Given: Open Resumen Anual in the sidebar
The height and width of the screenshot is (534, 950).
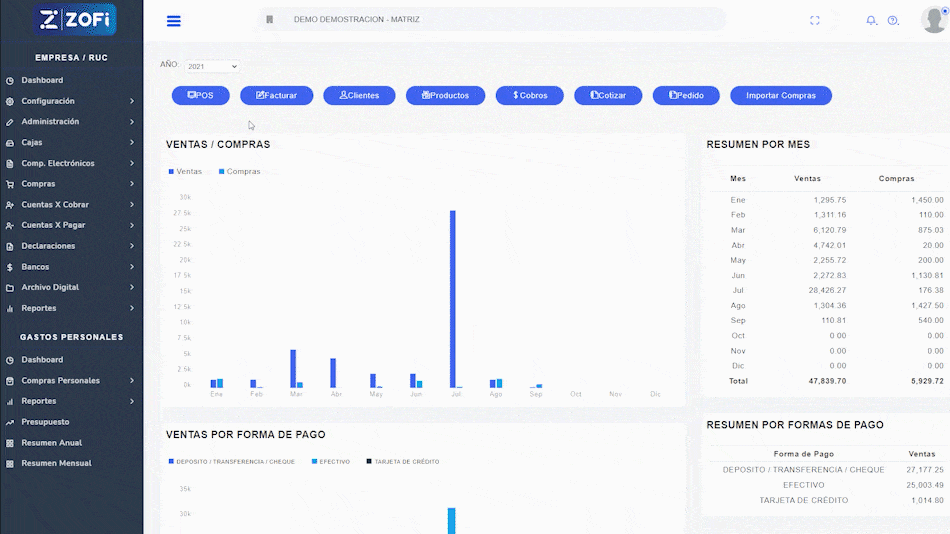Looking at the screenshot, I should tap(51, 443).
